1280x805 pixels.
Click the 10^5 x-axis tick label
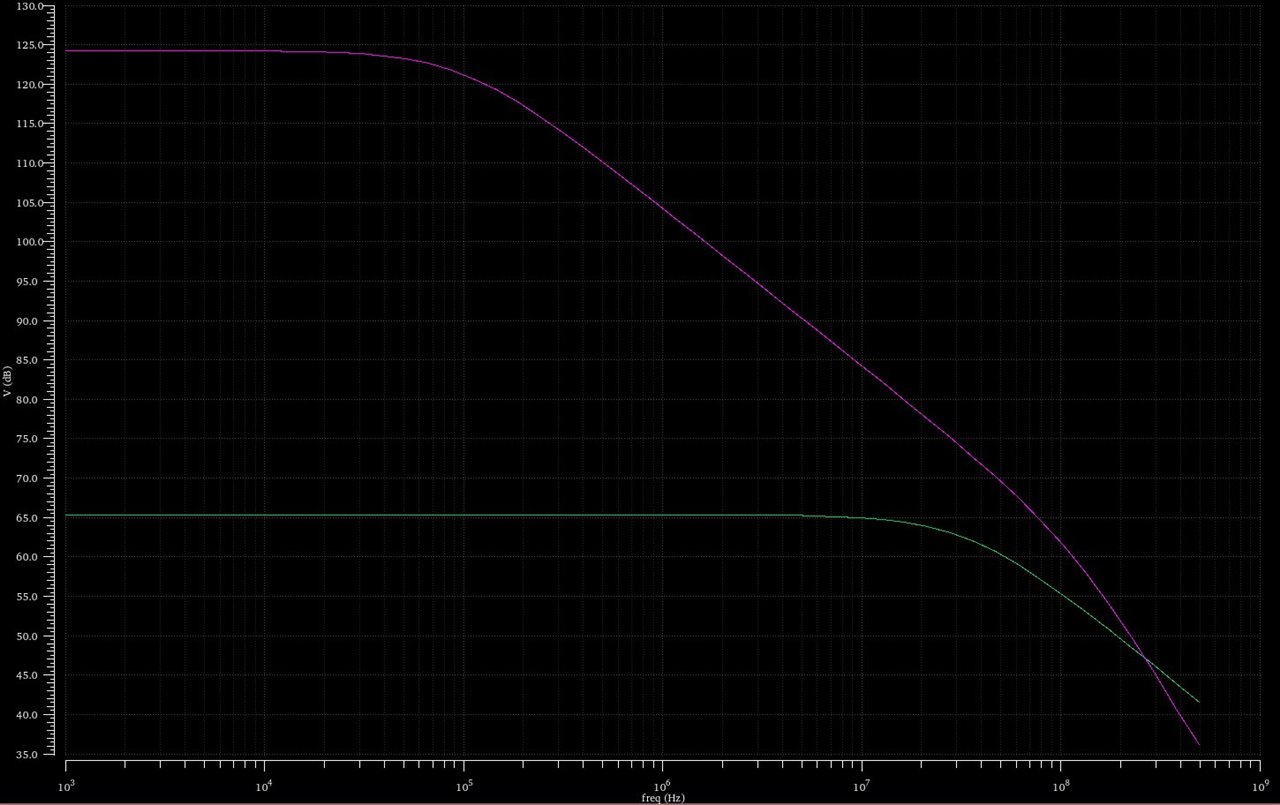[463, 786]
